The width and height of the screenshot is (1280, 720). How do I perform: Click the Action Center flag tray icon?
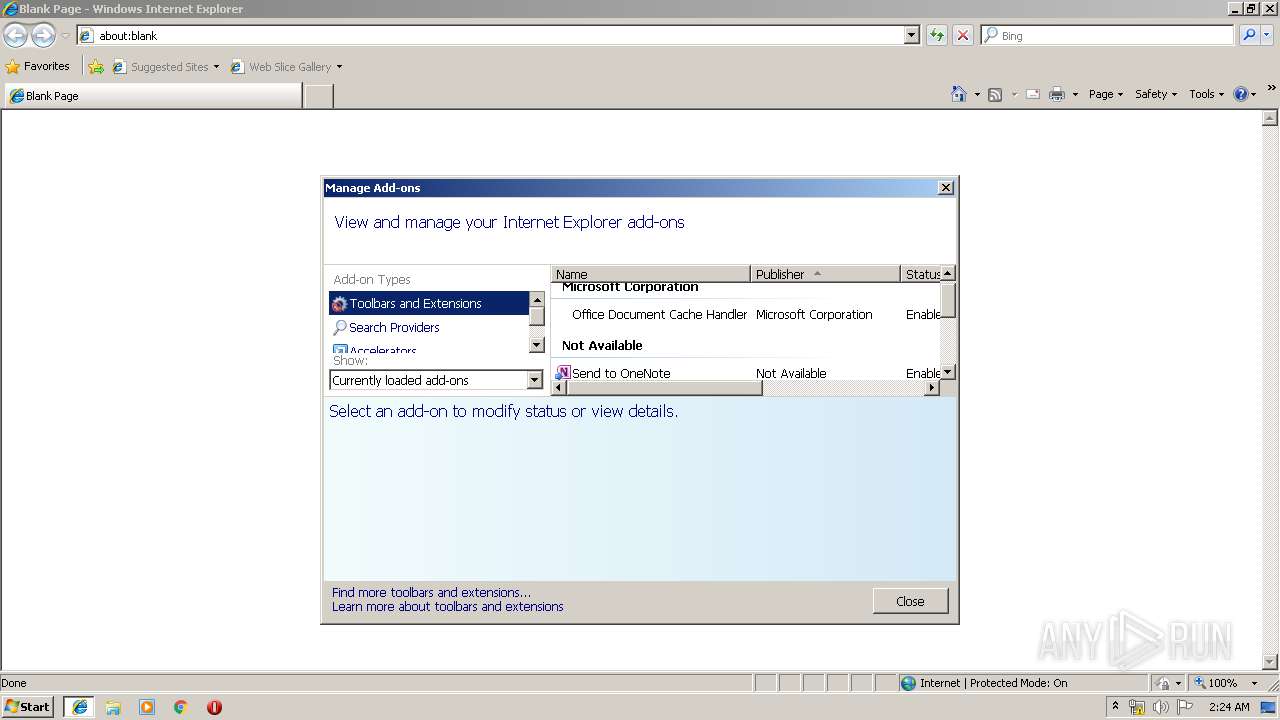point(1185,707)
